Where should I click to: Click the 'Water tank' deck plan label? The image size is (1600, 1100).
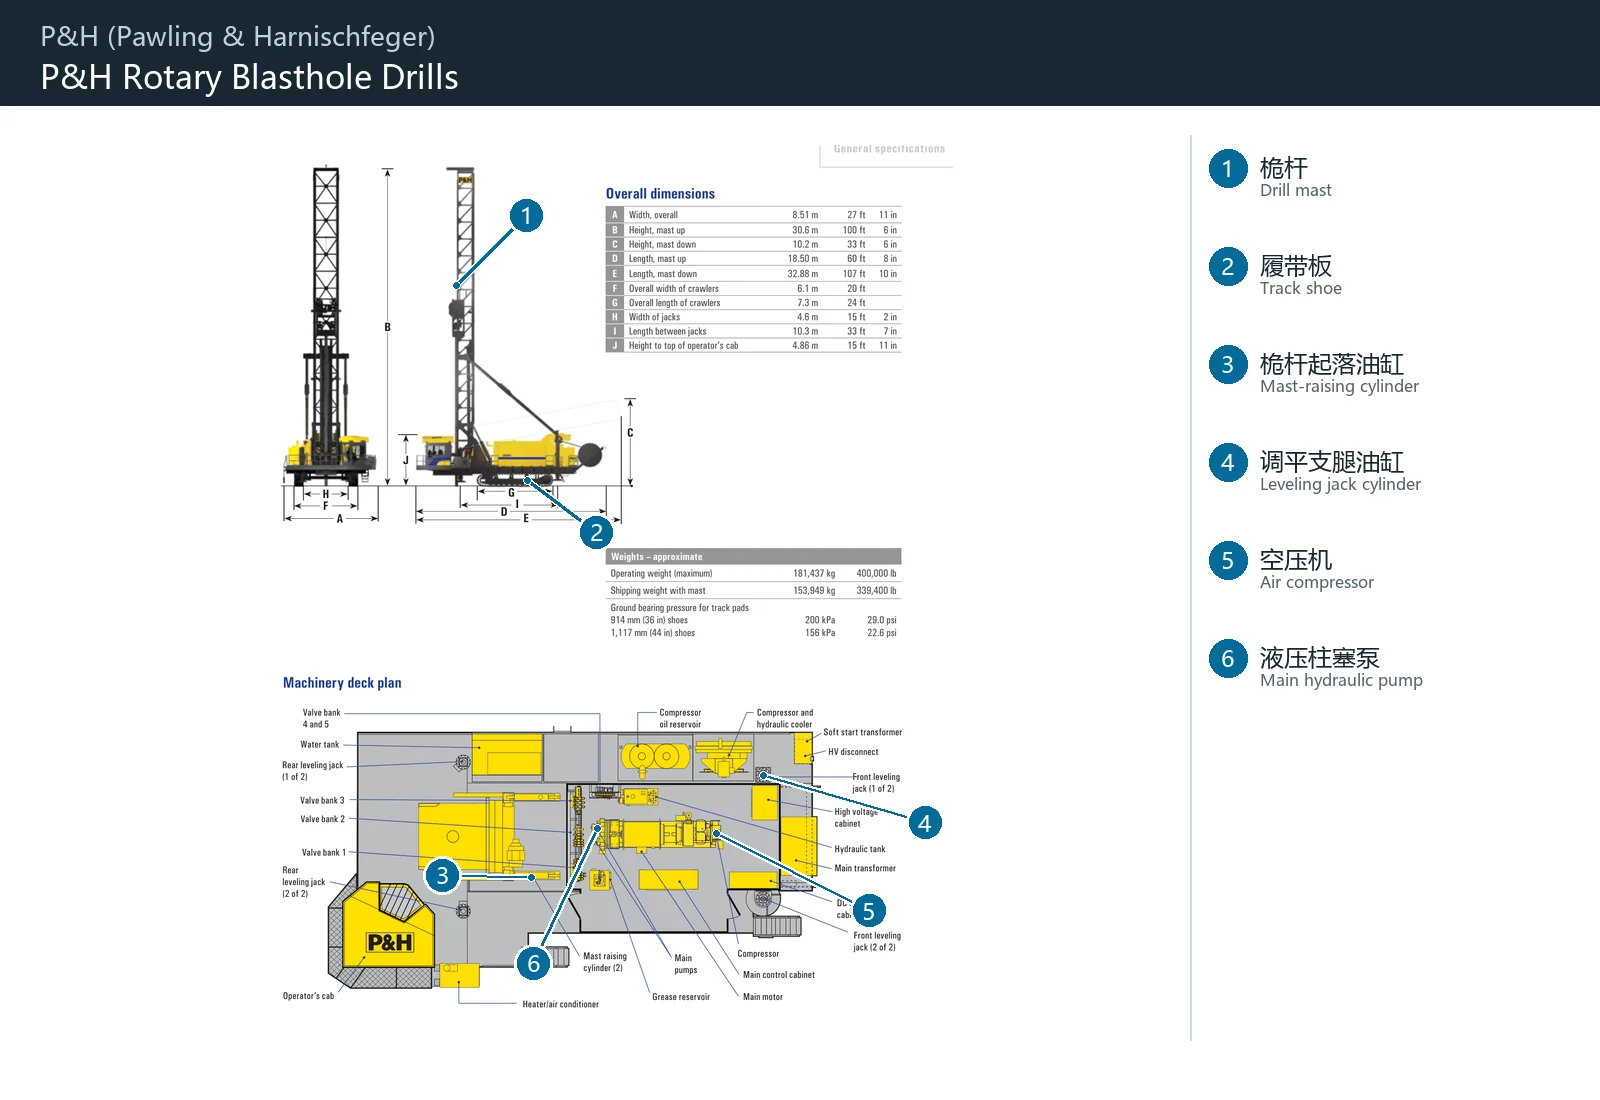click(320, 745)
